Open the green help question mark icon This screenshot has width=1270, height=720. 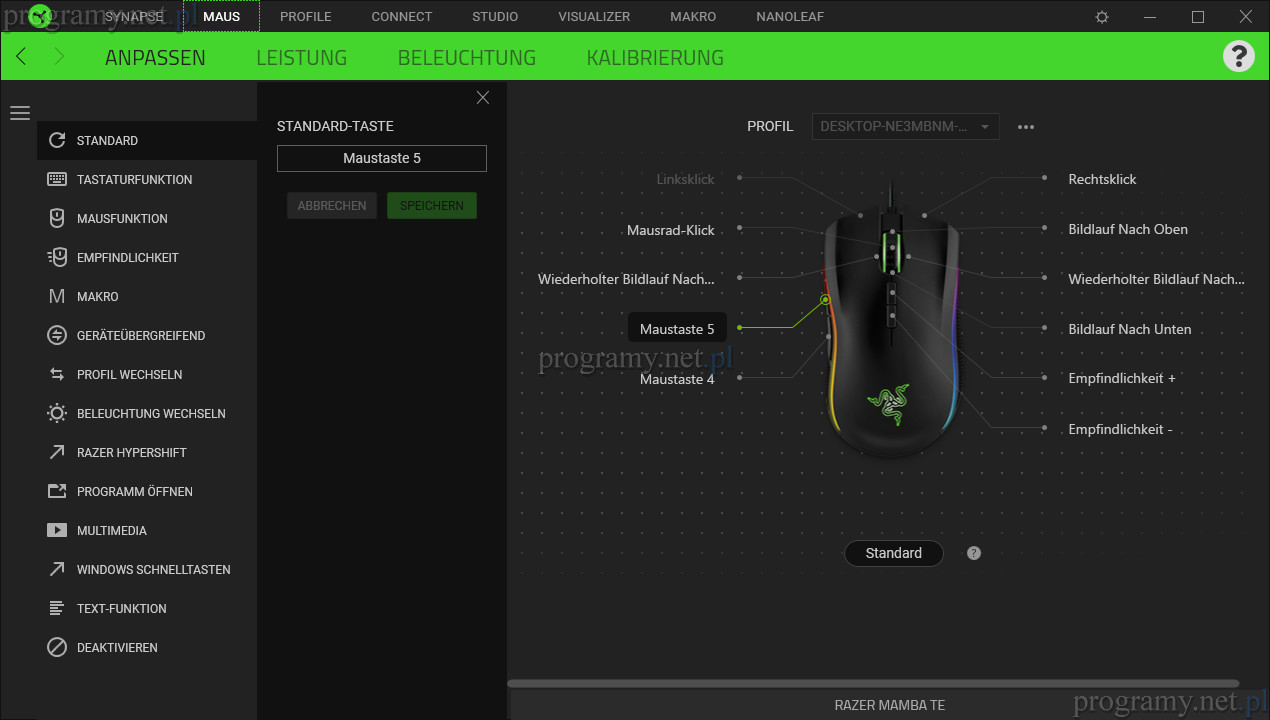(x=1238, y=56)
